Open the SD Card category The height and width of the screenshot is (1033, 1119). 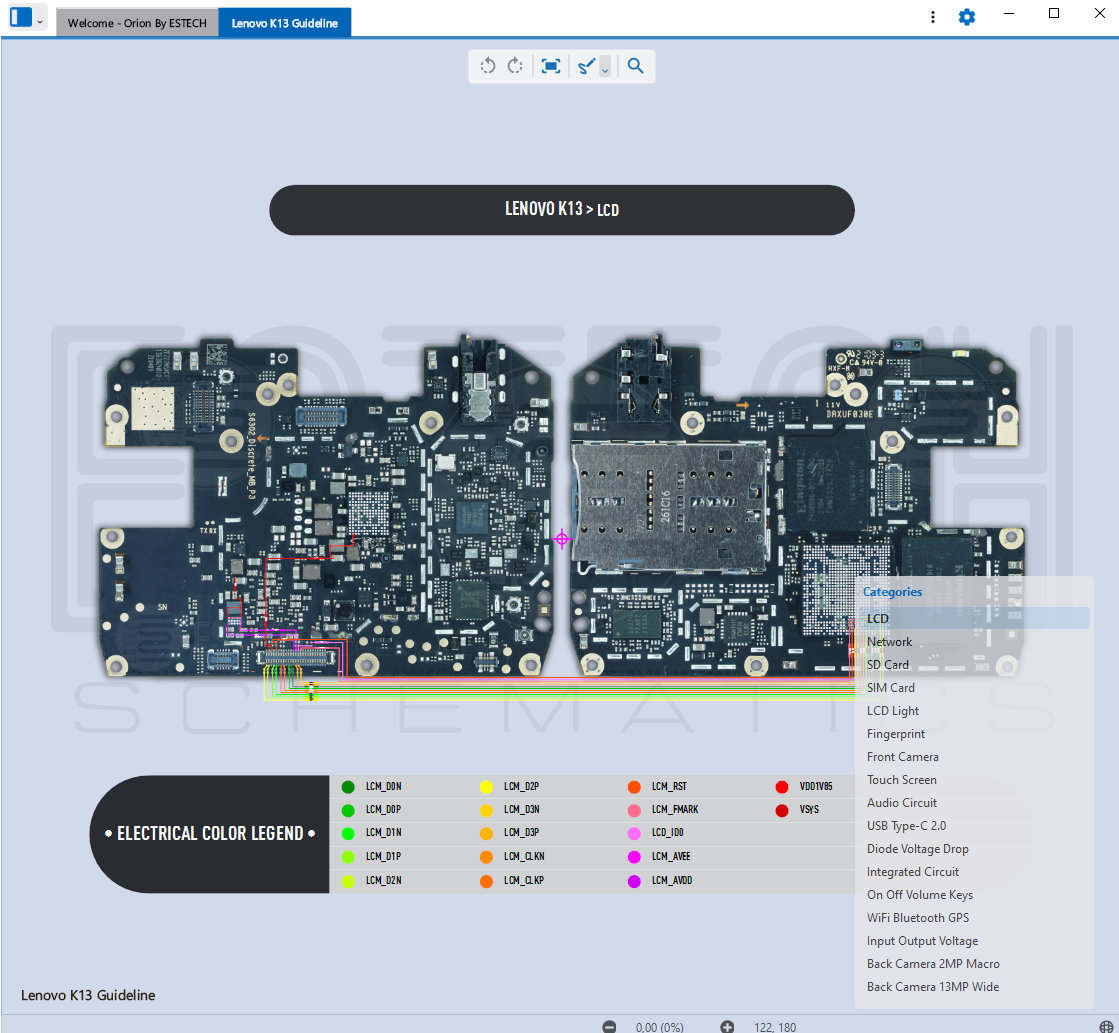(974, 665)
